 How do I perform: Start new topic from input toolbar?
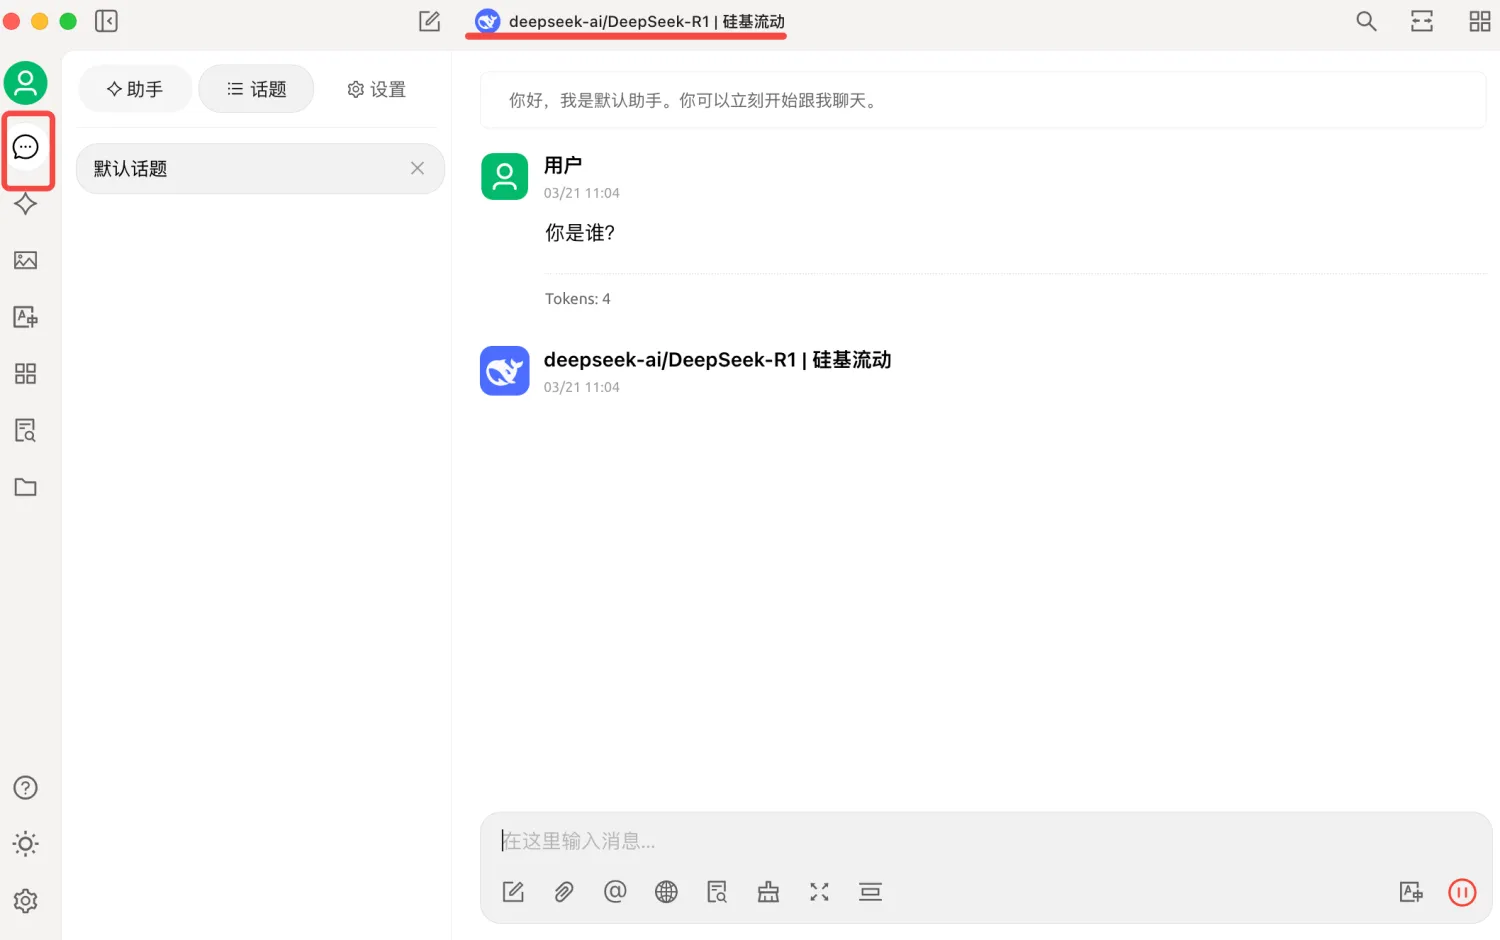(x=513, y=892)
